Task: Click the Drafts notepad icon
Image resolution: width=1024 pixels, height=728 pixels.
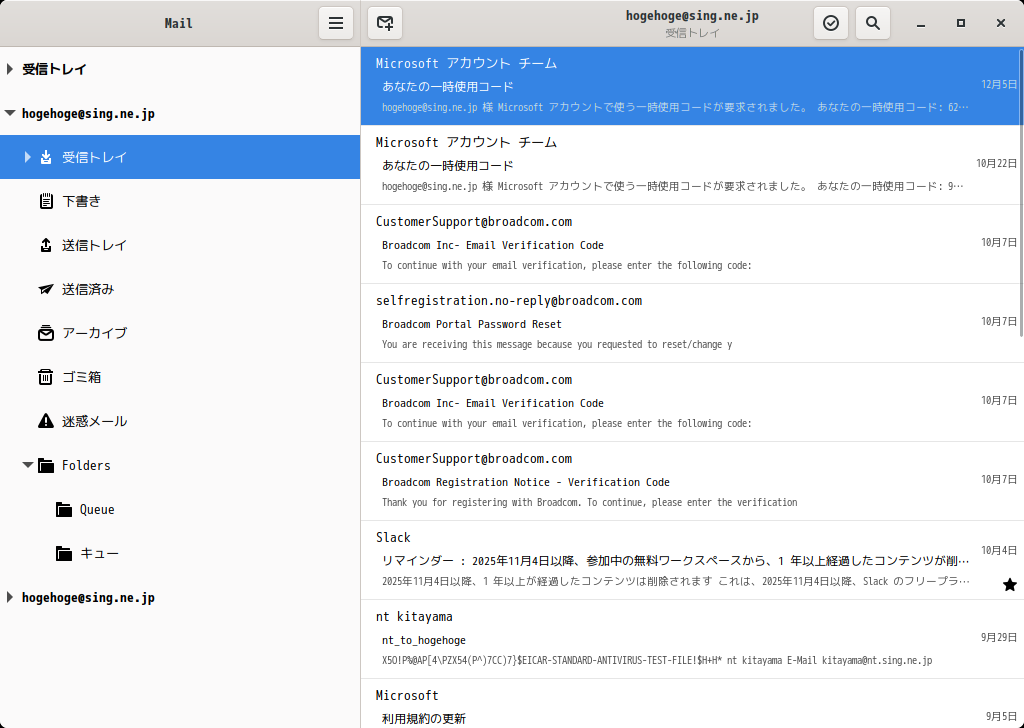Action: pyautogui.click(x=46, y=201)
